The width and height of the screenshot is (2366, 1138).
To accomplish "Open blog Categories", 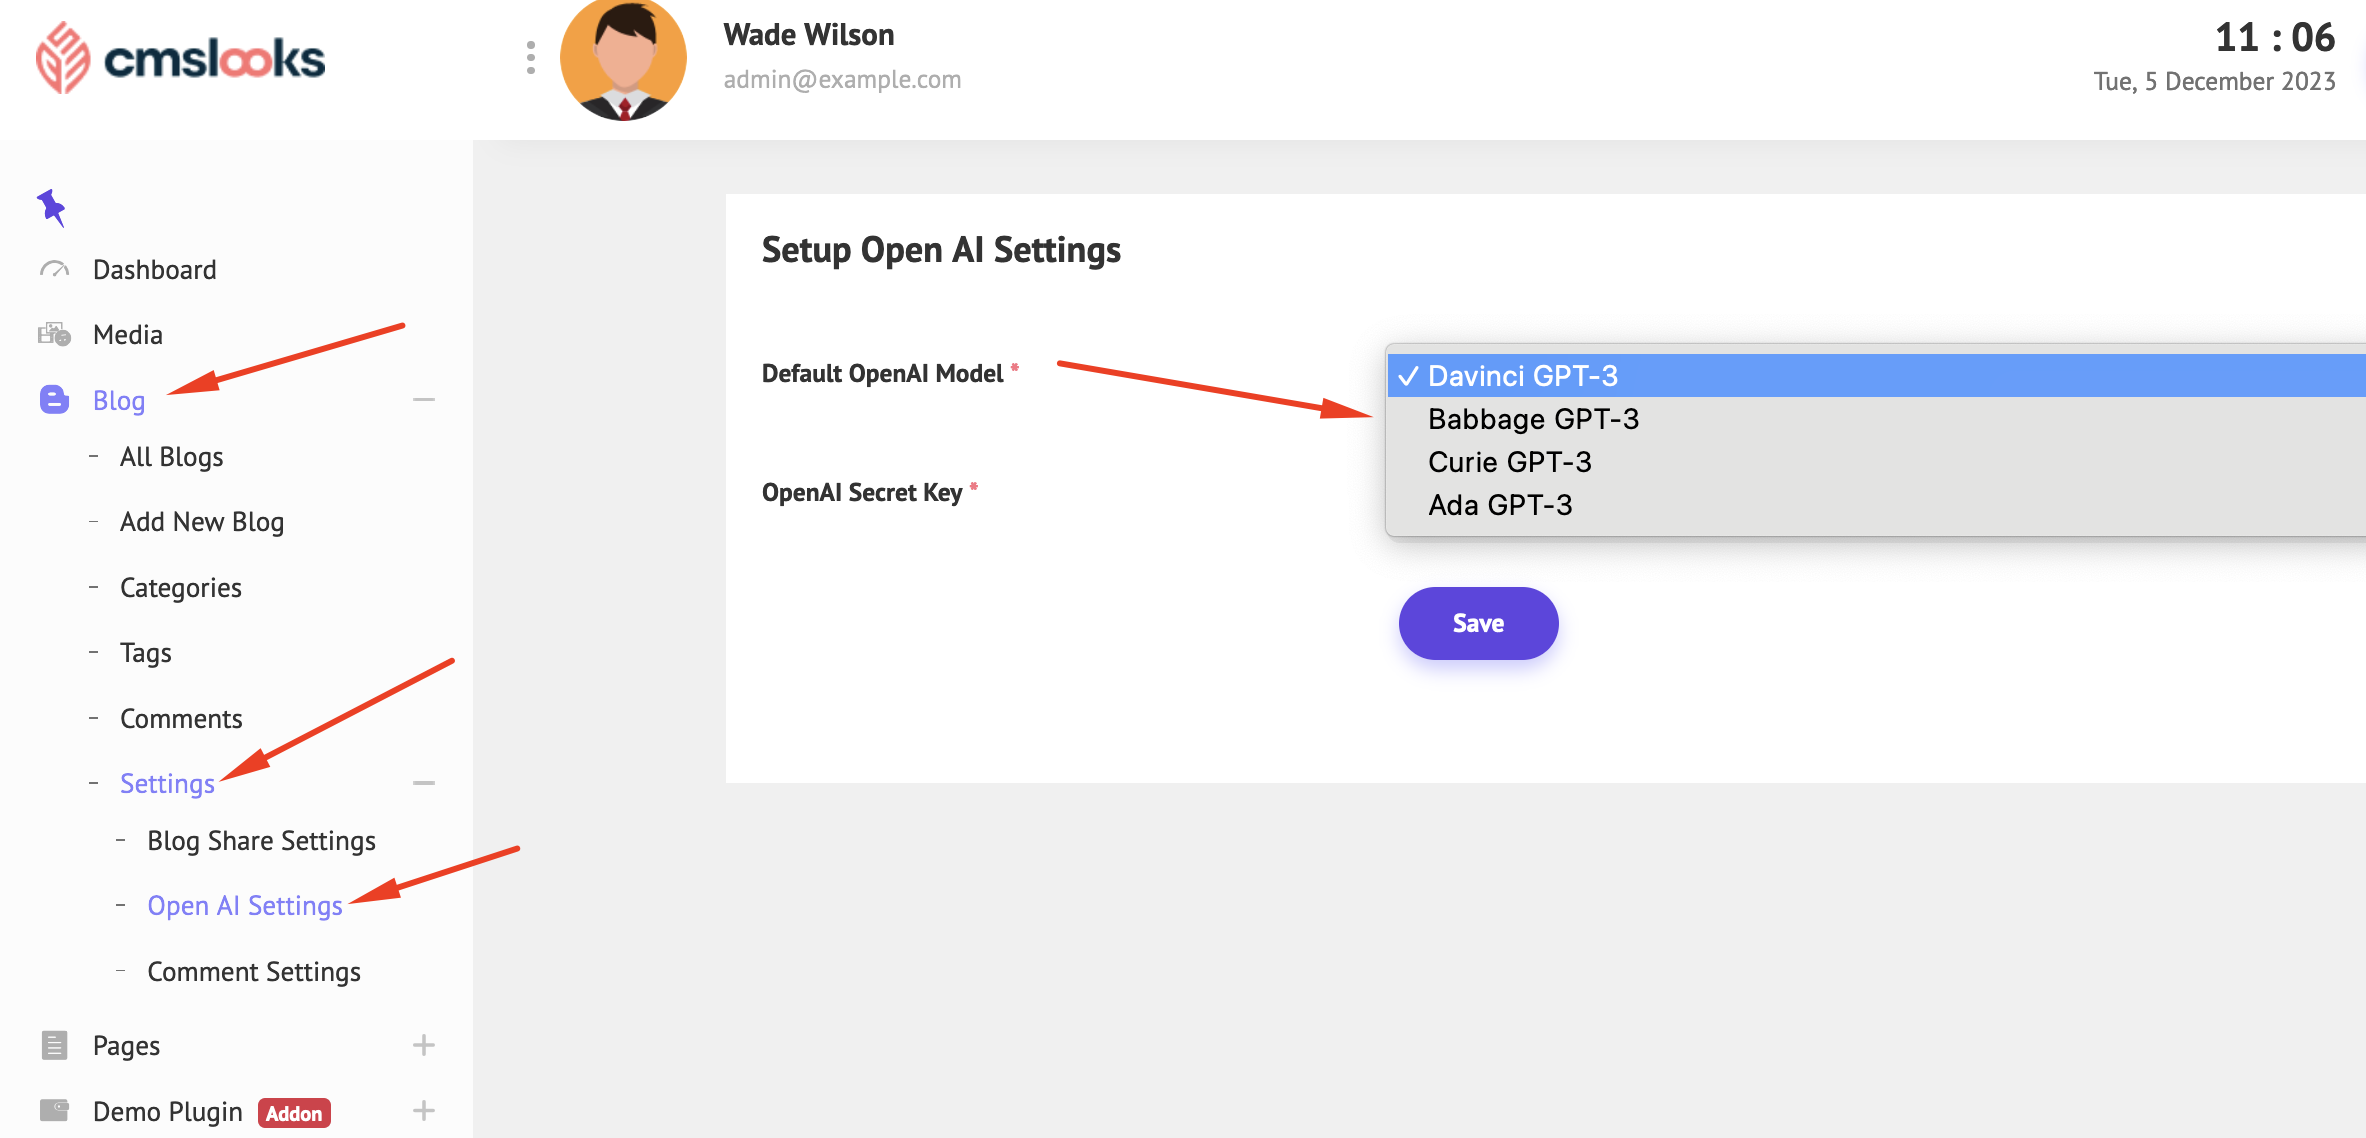I will [180, 588].
